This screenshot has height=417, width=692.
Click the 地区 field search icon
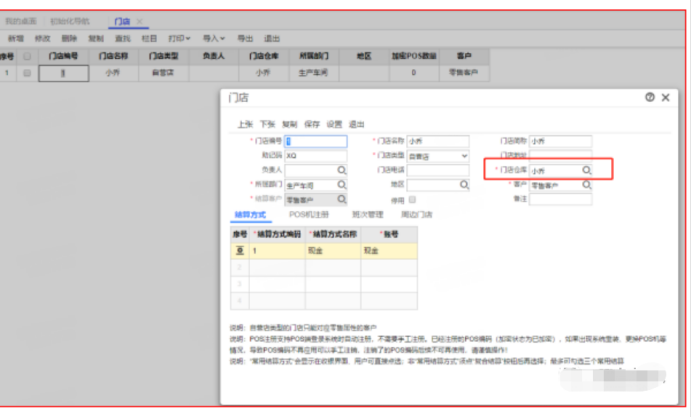(x=464, y=185)
